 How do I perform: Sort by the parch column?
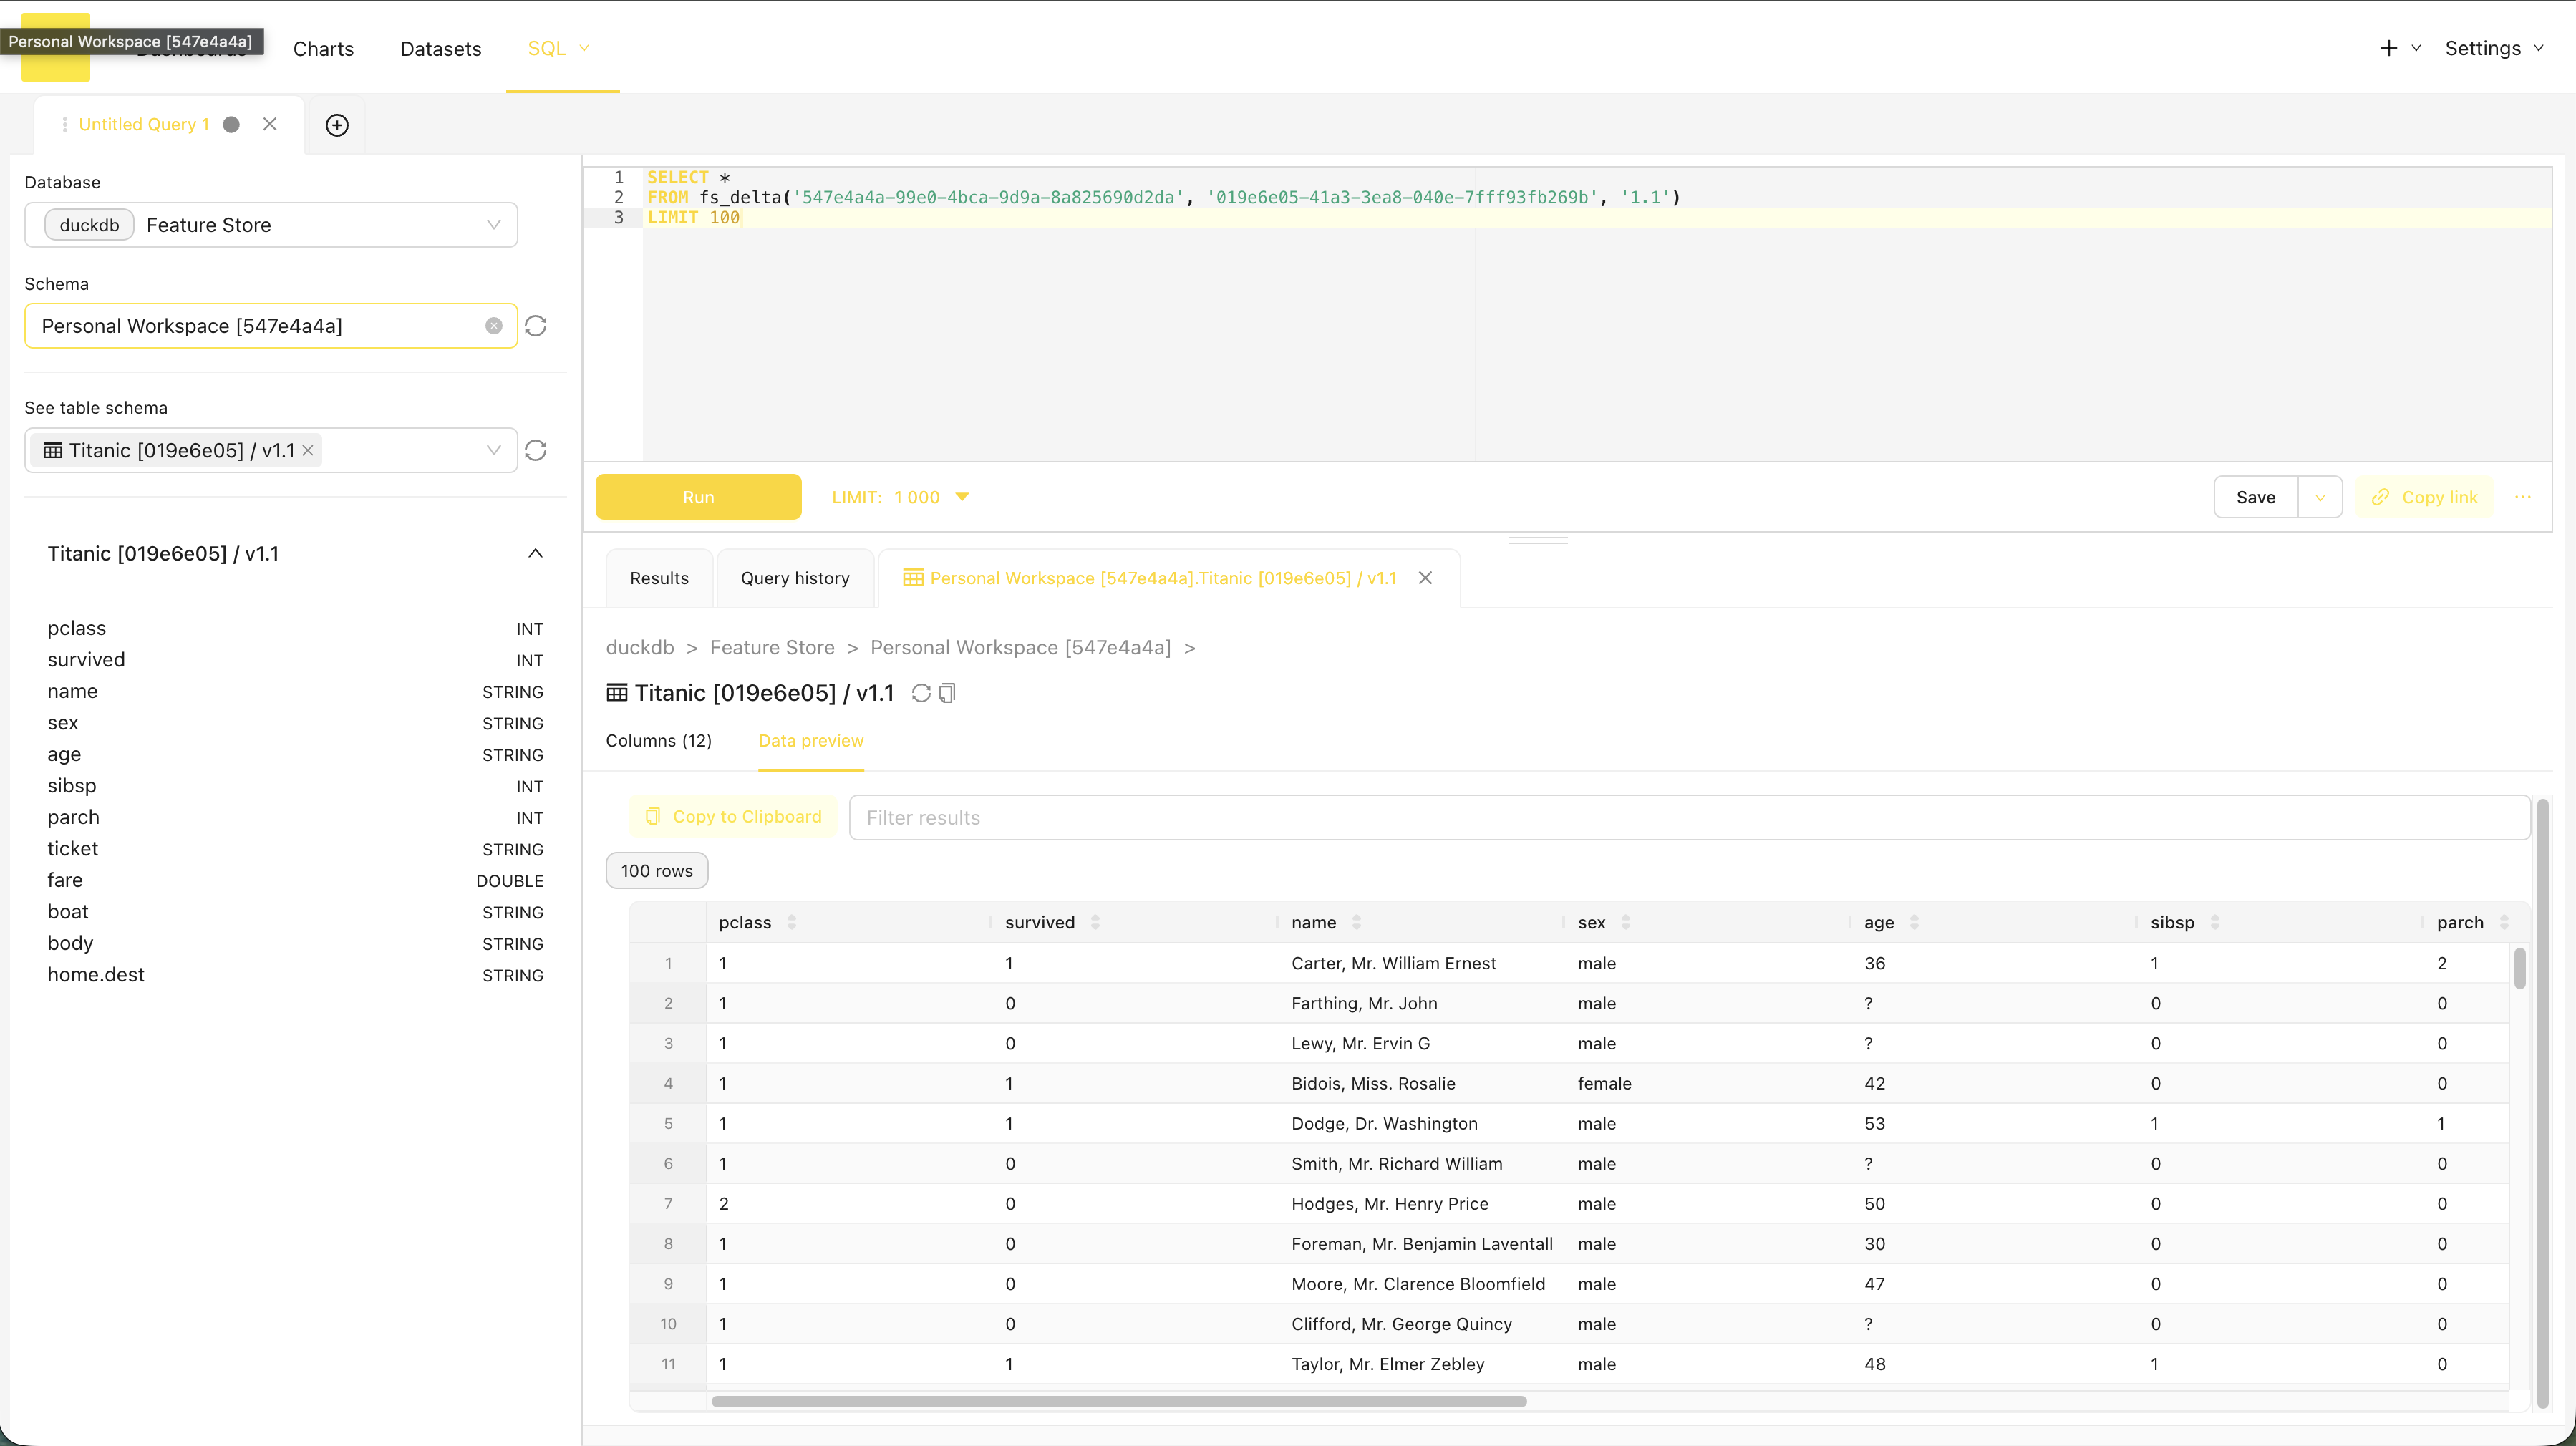click(x=2504, y=922)
